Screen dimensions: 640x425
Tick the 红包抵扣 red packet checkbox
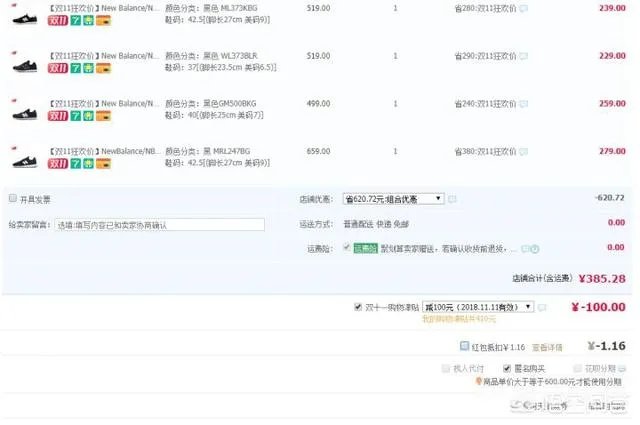point(463,346)
